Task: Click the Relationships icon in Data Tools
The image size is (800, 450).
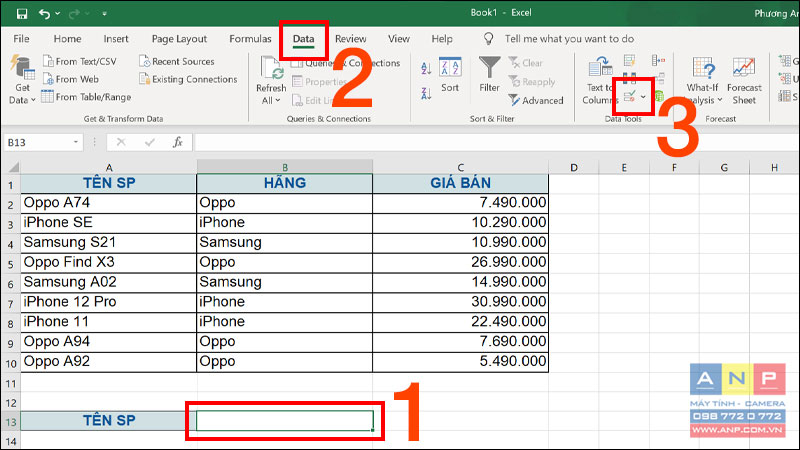Action: (x=659, y=79)
